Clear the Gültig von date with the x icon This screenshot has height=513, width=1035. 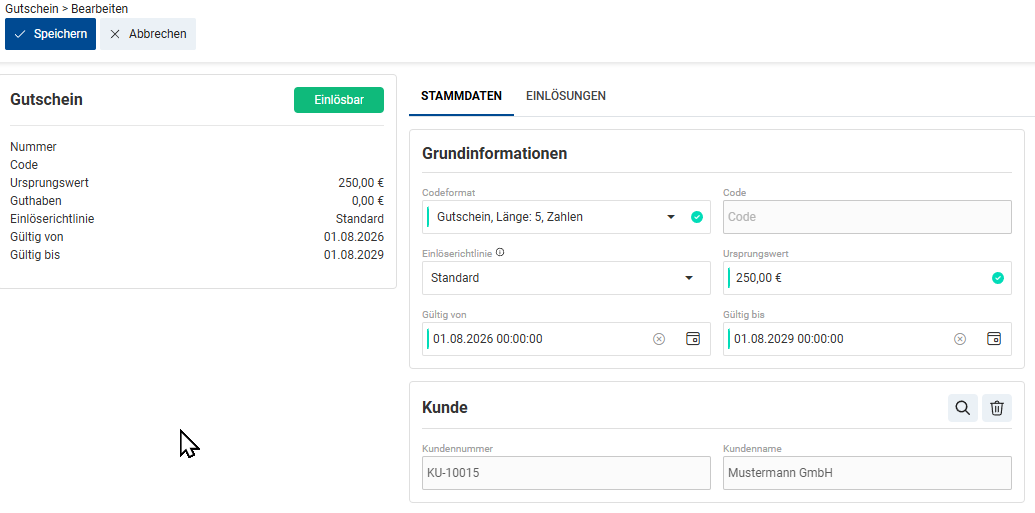659,339
